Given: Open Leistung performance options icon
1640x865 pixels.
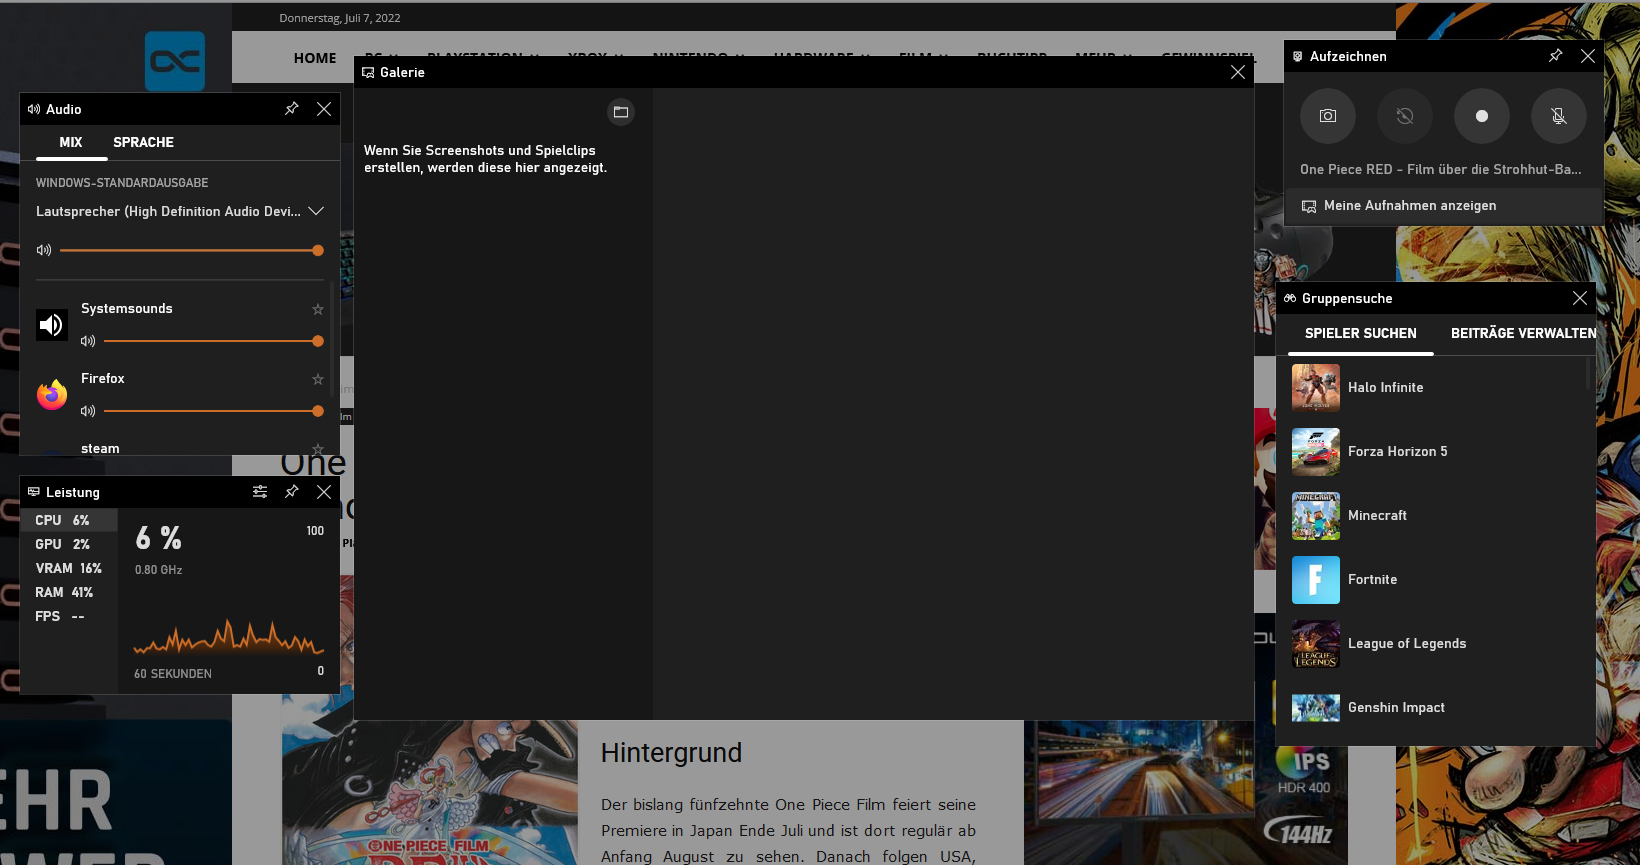Looking at the screenshot, I should coord(260,491).
